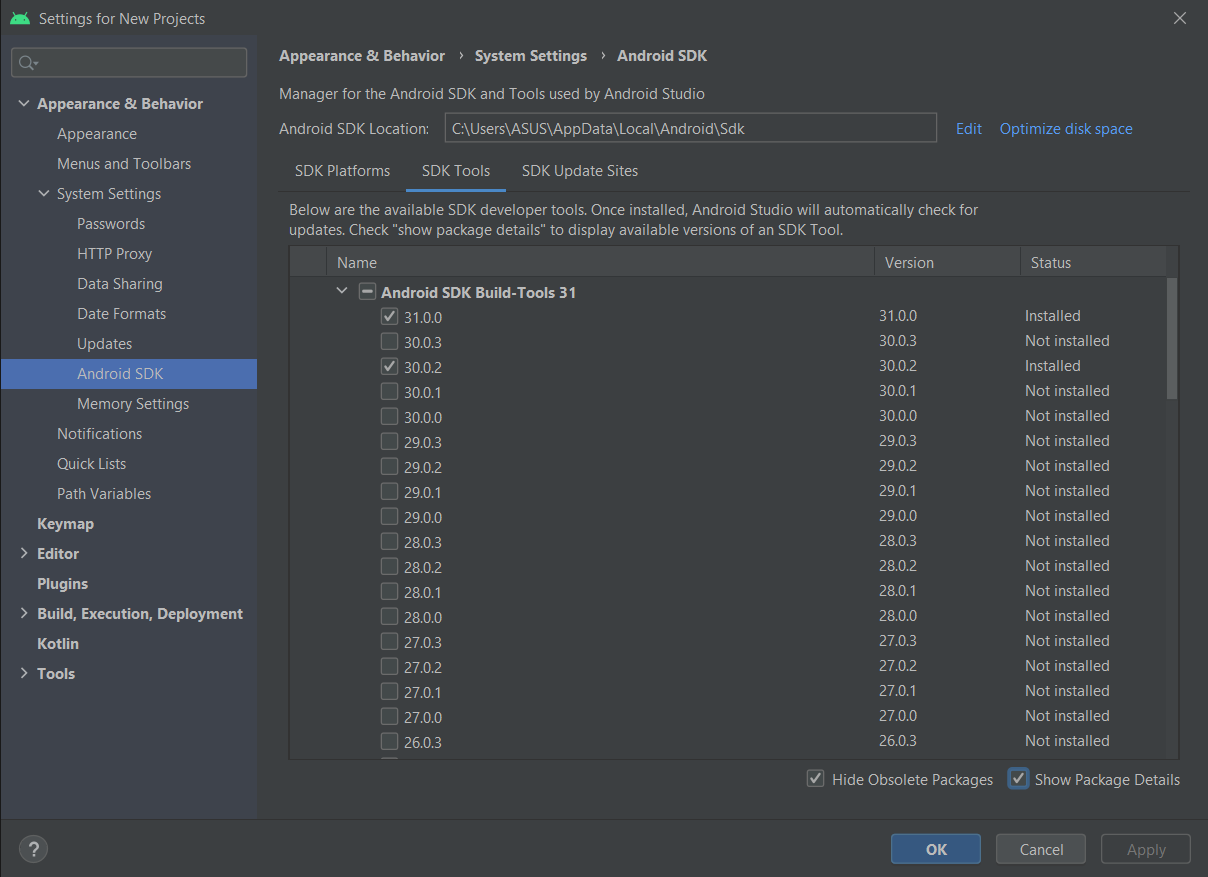Screen dimensions: 1208x877
Task: Uncheck the 30.0.2 build-tools checkbox
Action: (x=389, y=366)
